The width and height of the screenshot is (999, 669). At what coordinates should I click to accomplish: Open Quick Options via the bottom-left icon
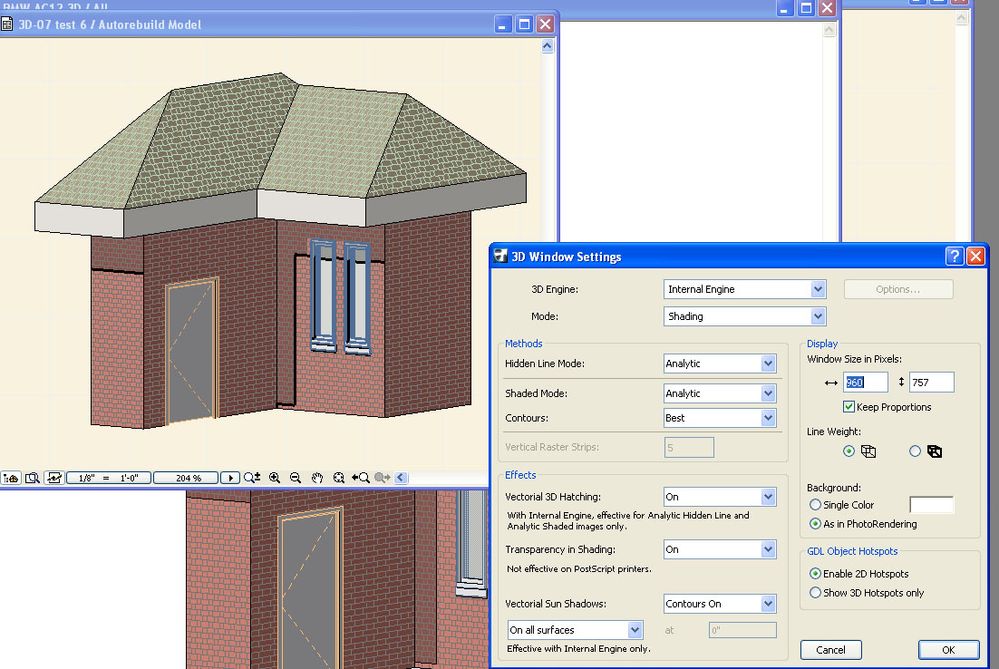11,477
